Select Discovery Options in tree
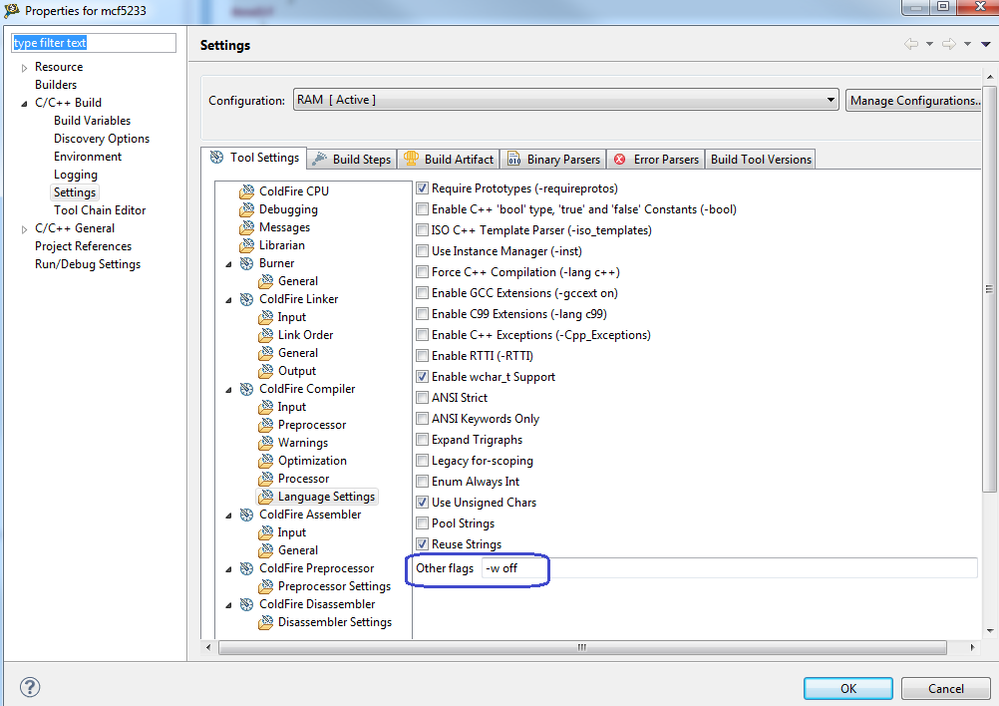The width and height of the screenshot is (999, 706). 102,138
